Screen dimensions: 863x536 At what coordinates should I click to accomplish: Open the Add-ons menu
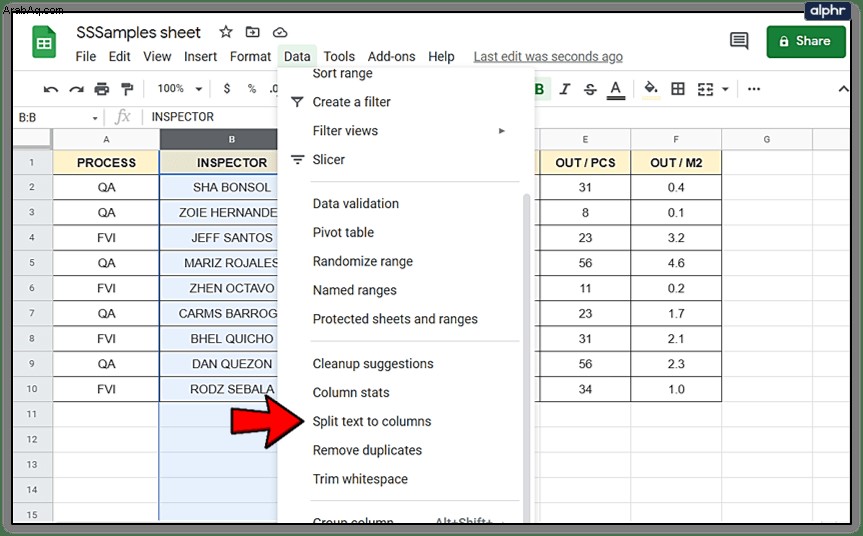(391, 57)
